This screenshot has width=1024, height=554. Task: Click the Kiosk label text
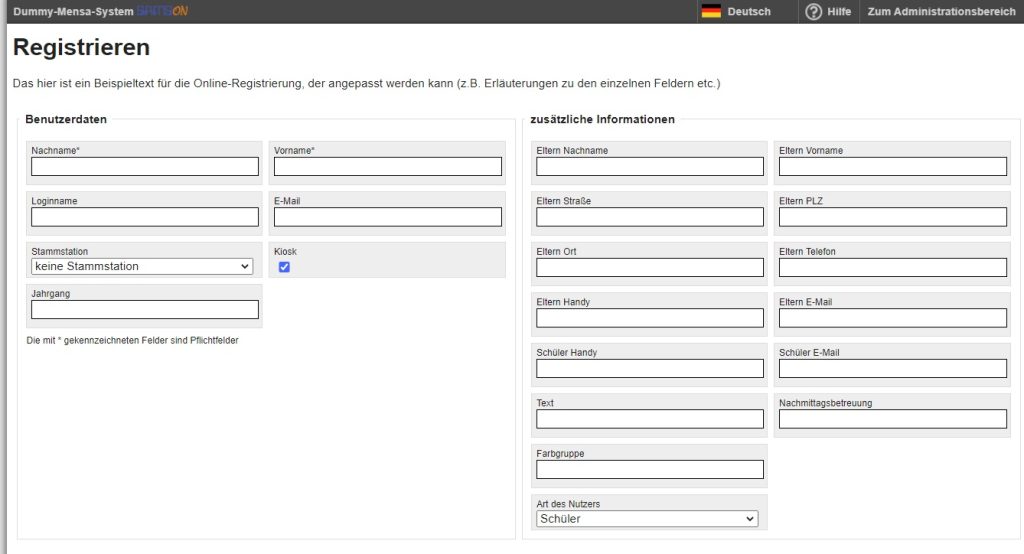pos(285,252)
